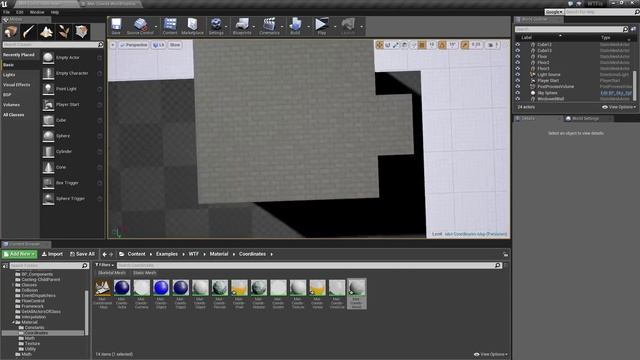
Task: Toggle visibility of PostProcessVolume actor
Action: [518, 87]
